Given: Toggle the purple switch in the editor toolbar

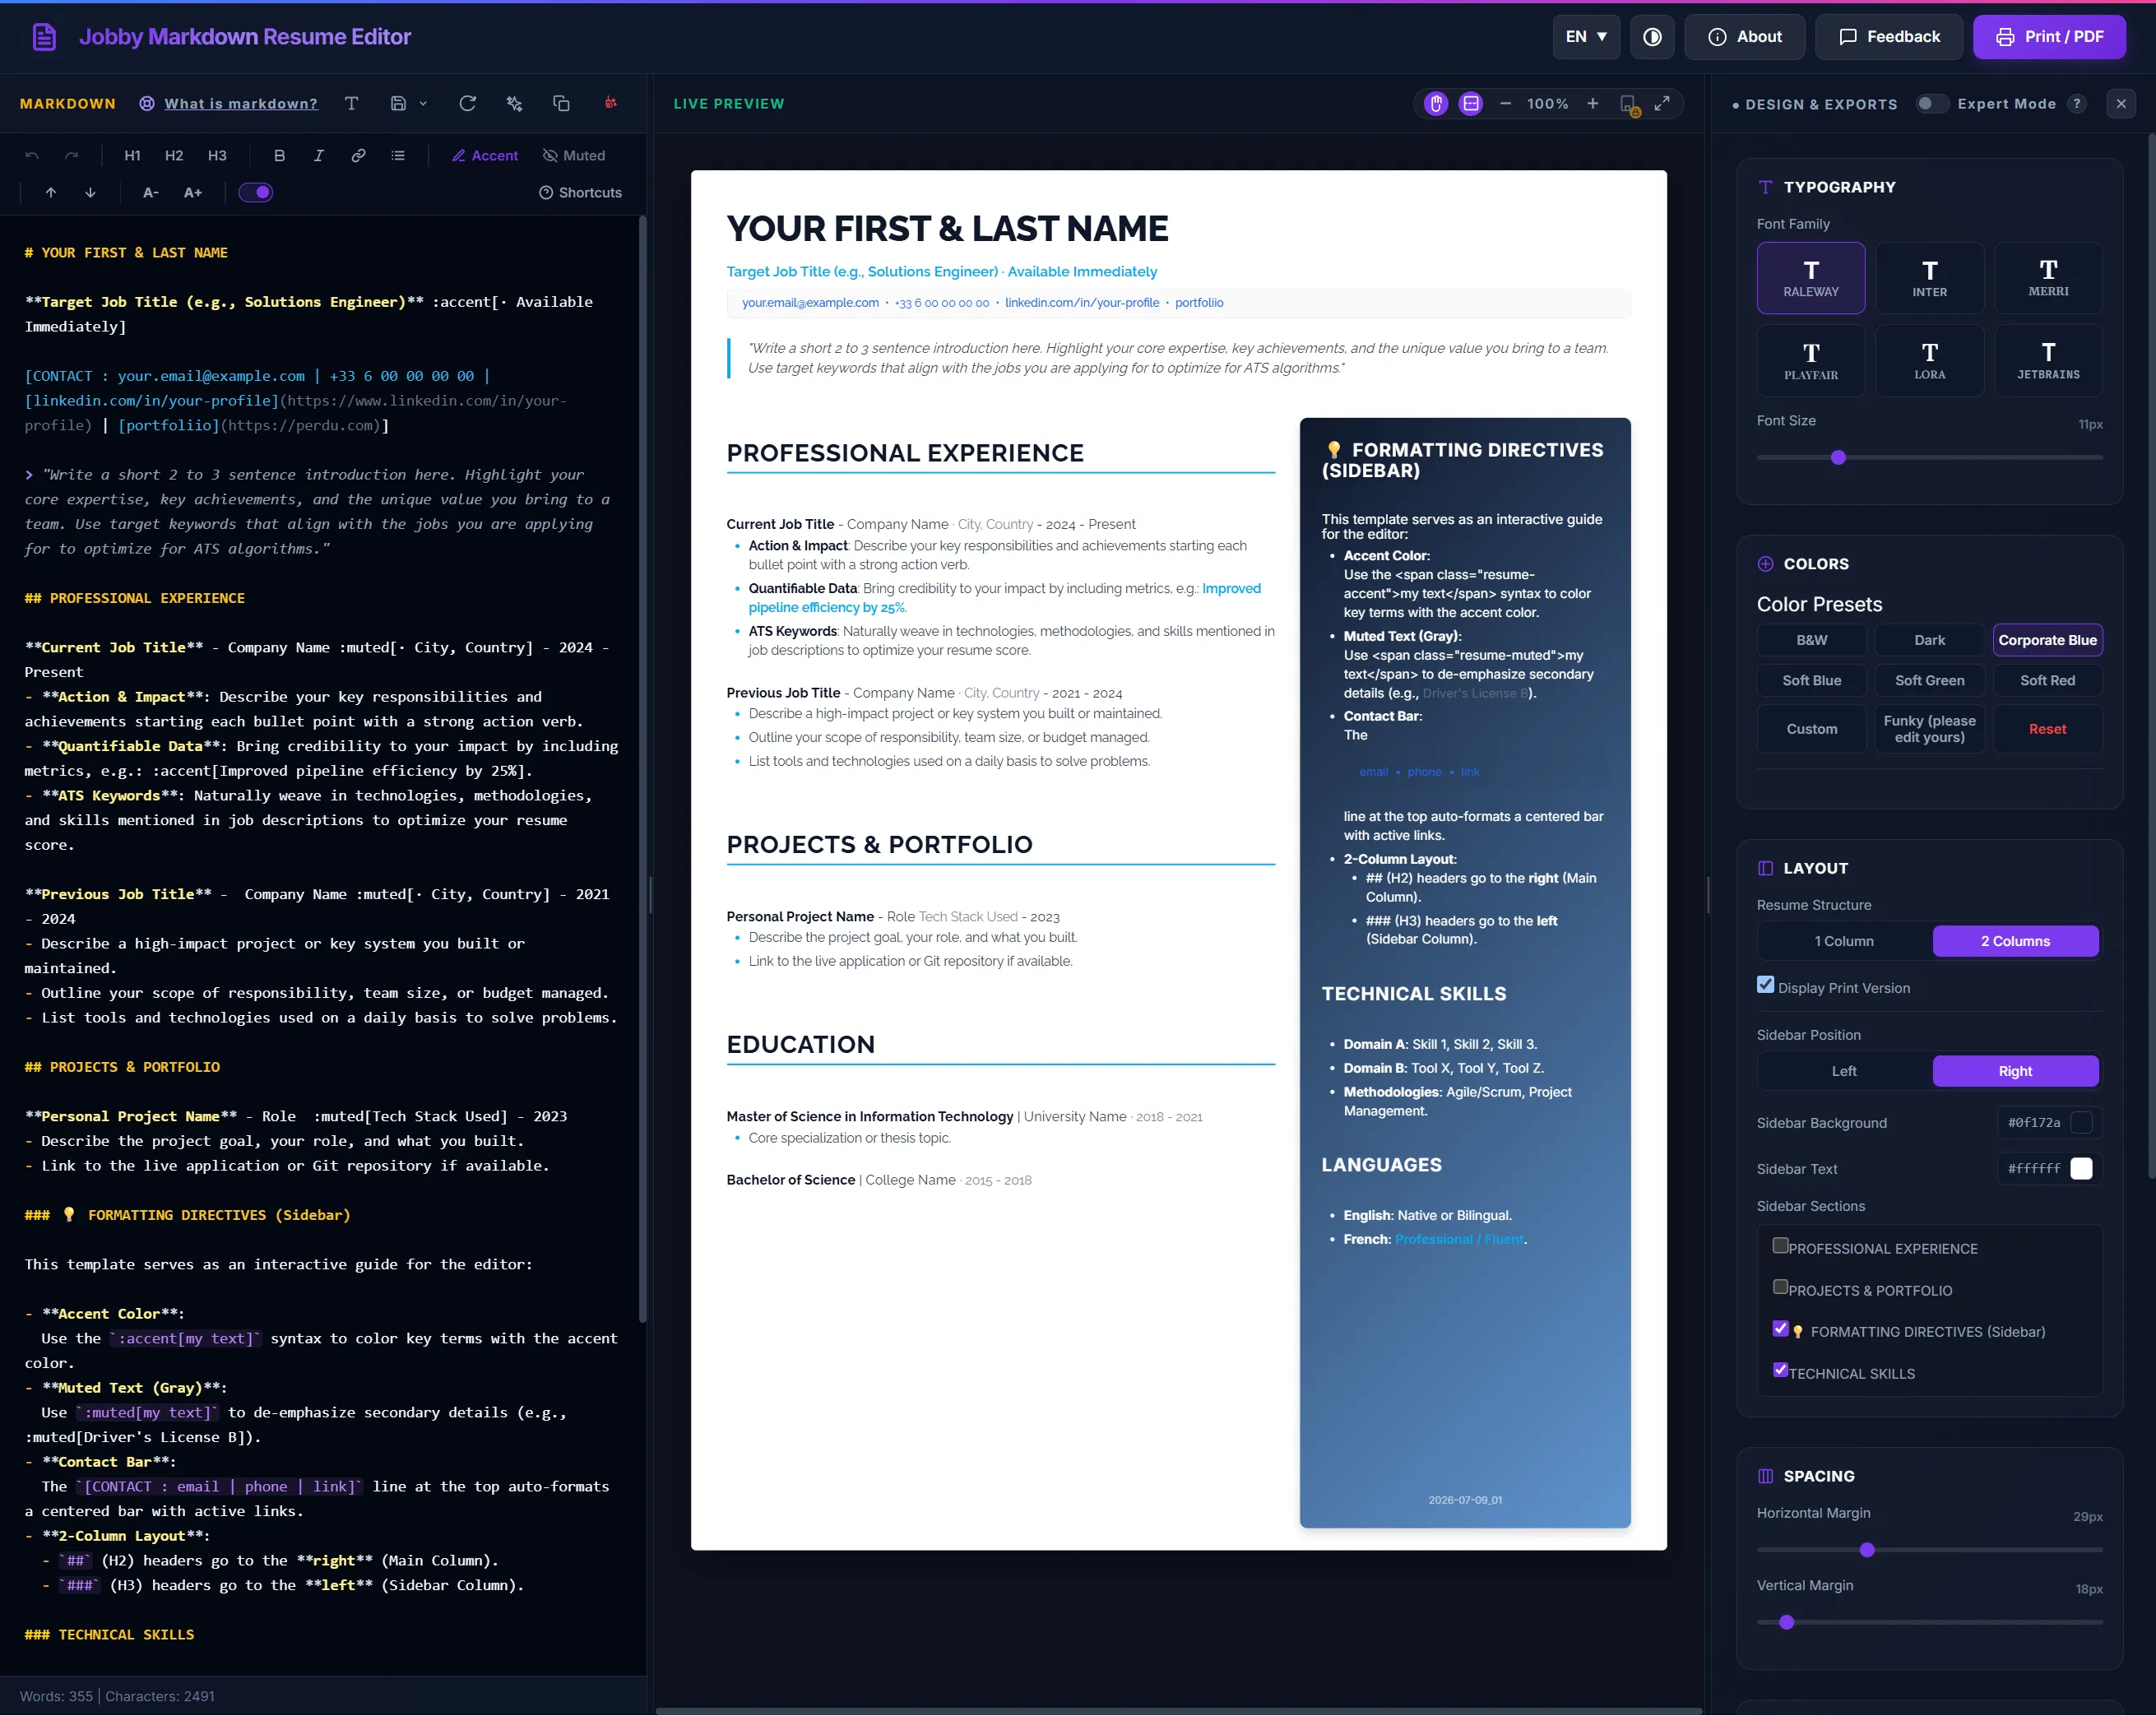Looking at the screenshot, I should coord(256,193).
